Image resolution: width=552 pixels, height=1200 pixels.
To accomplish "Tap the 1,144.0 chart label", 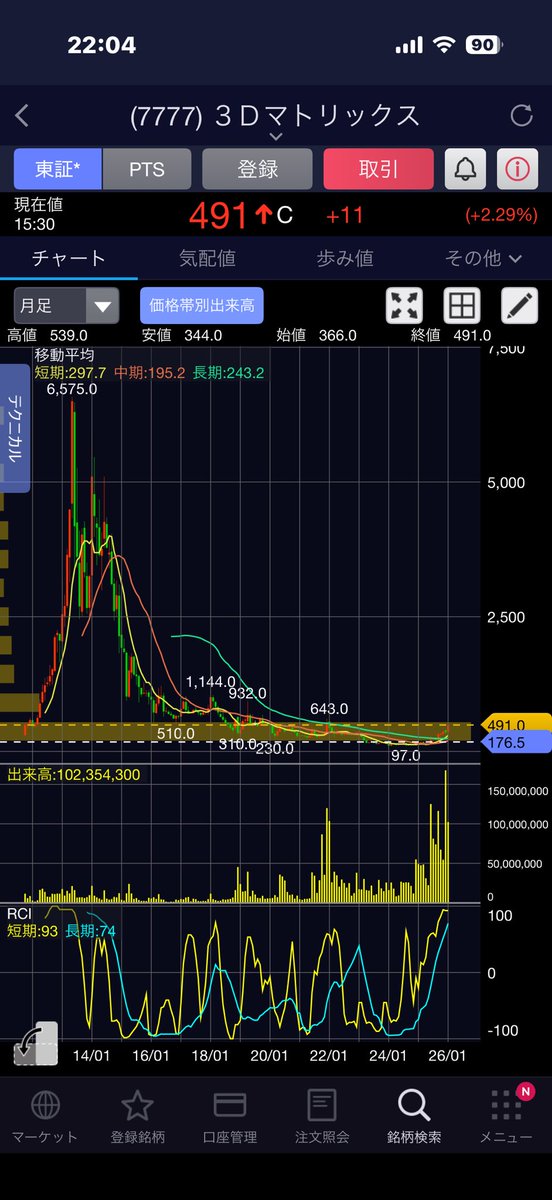I will [x=211, y=682].
